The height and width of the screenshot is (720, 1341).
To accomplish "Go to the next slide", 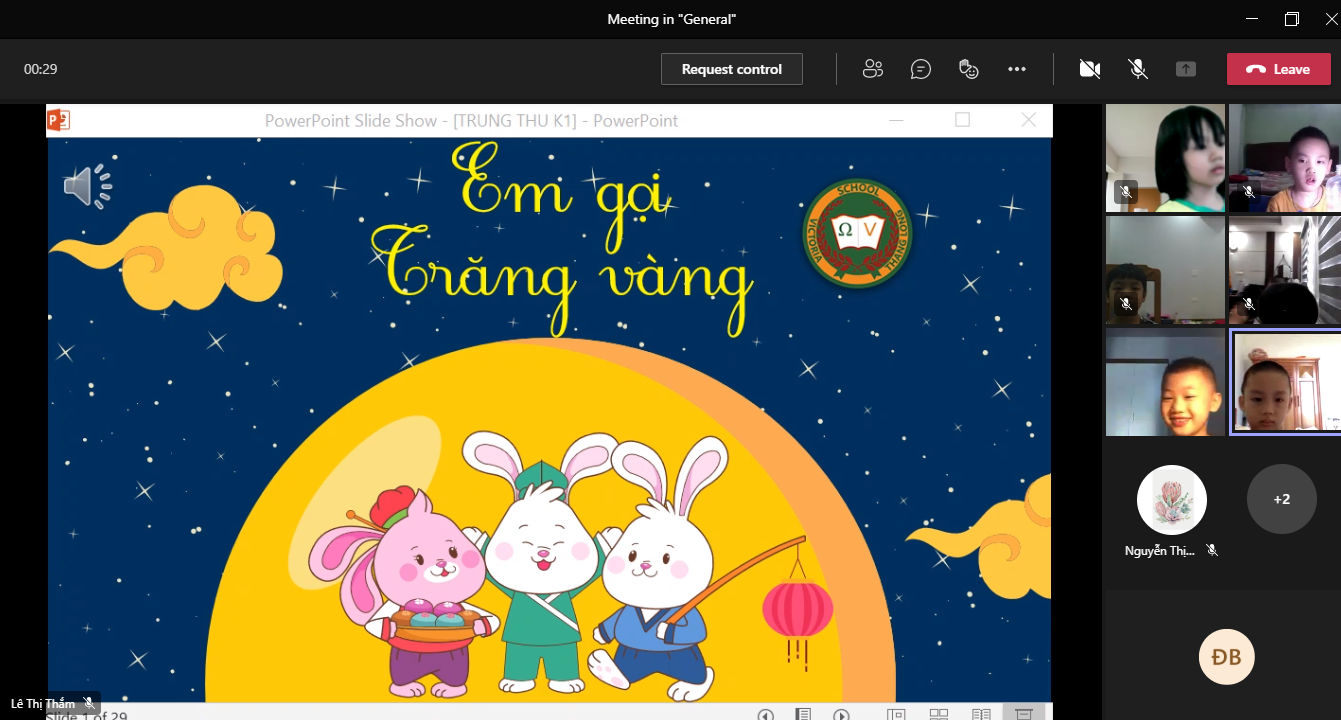I will (x=842, y=714).
